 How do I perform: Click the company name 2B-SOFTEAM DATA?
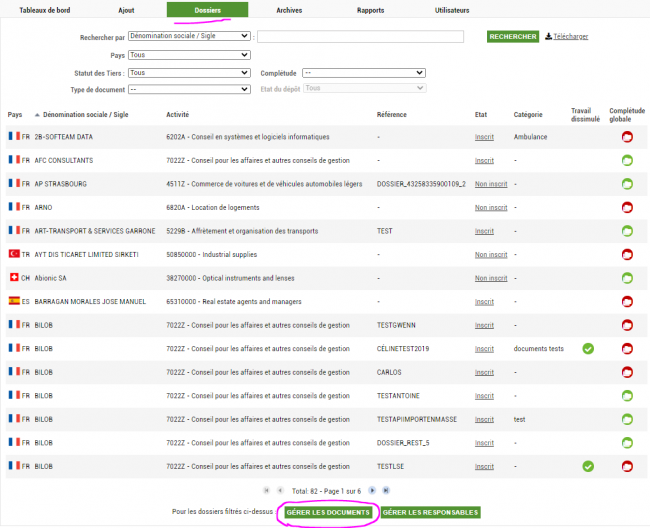pyautogui.click(x=63, y=137)
